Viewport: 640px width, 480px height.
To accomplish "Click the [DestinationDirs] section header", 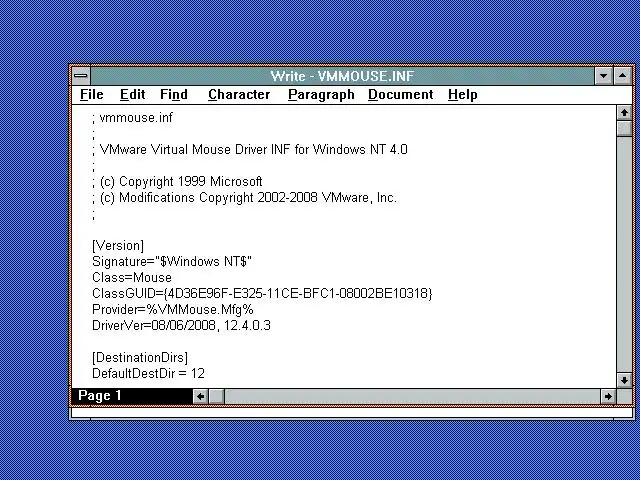I will pos(140,358).
